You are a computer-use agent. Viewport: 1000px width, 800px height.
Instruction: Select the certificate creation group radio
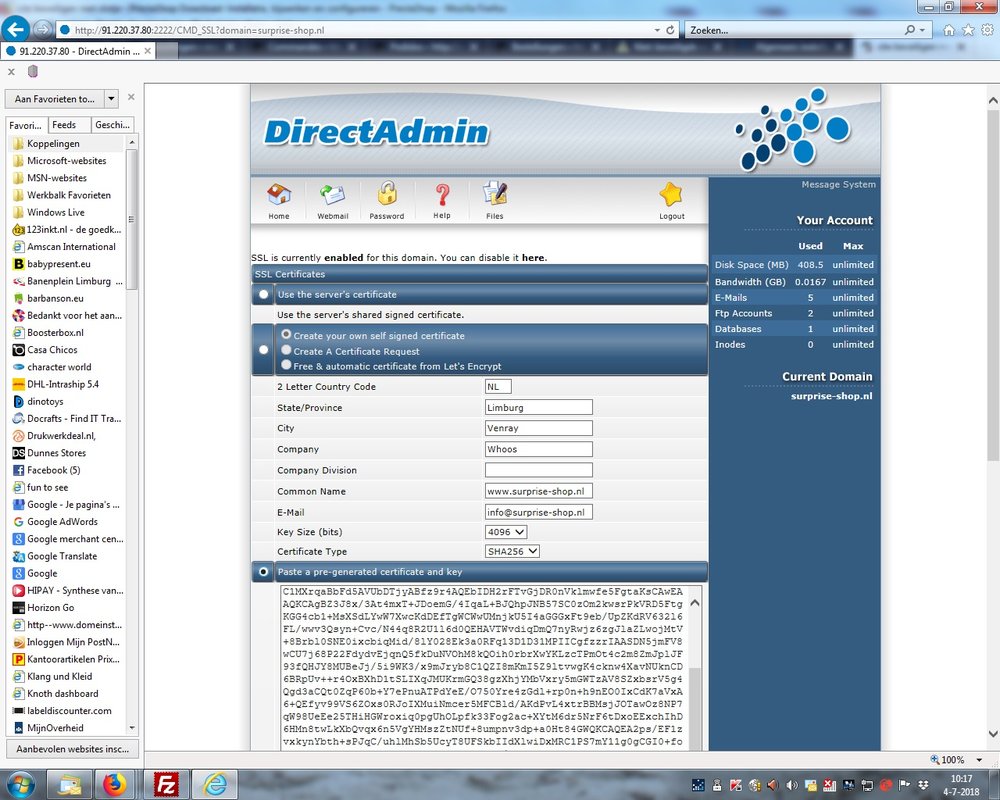point(263,350)
